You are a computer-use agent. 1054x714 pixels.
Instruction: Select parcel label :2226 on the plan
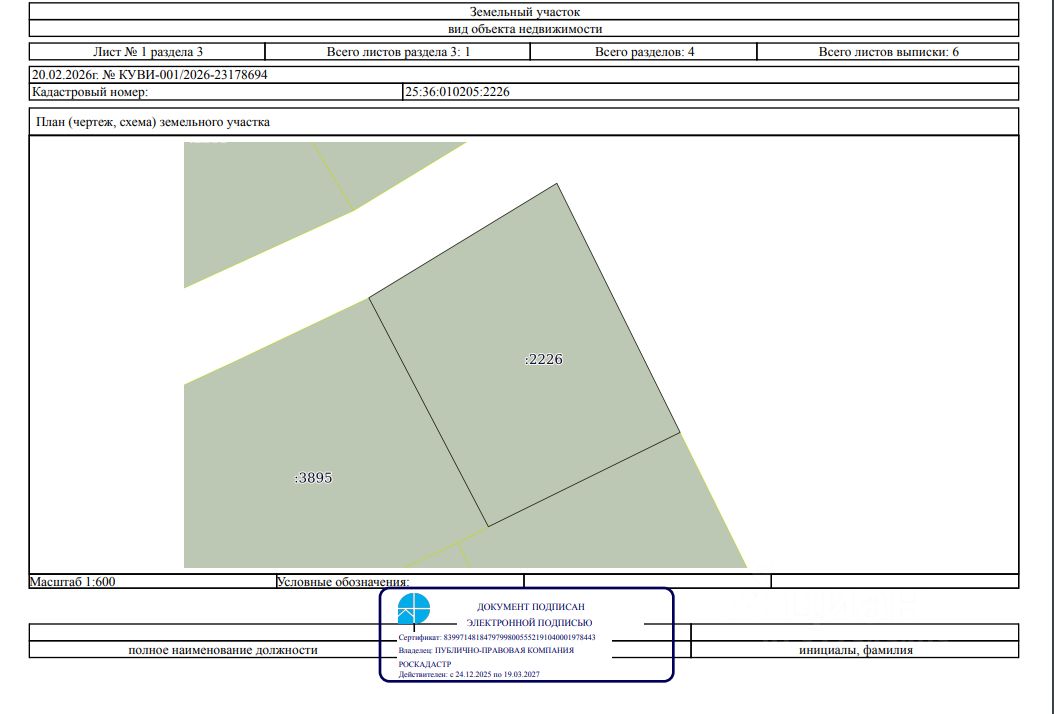point(543,360)
